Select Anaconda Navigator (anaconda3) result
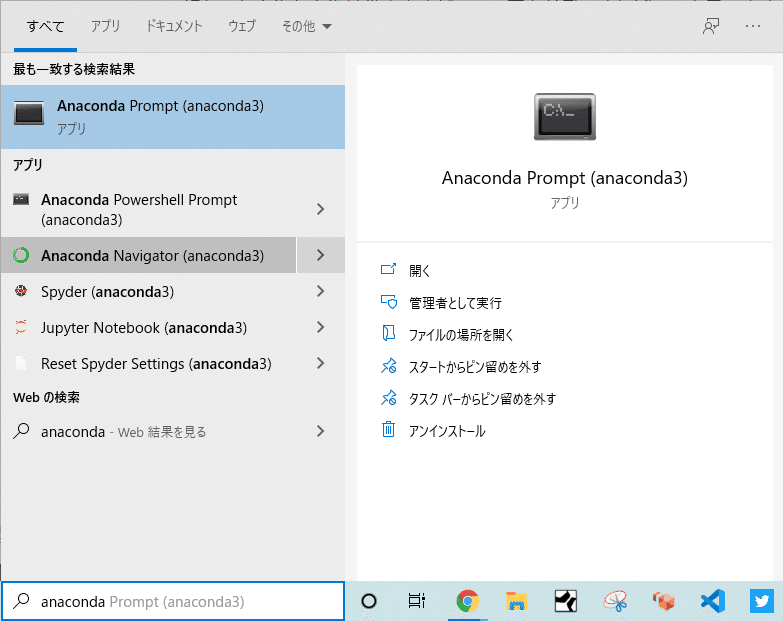783x621 pixels. pos(149,255)
